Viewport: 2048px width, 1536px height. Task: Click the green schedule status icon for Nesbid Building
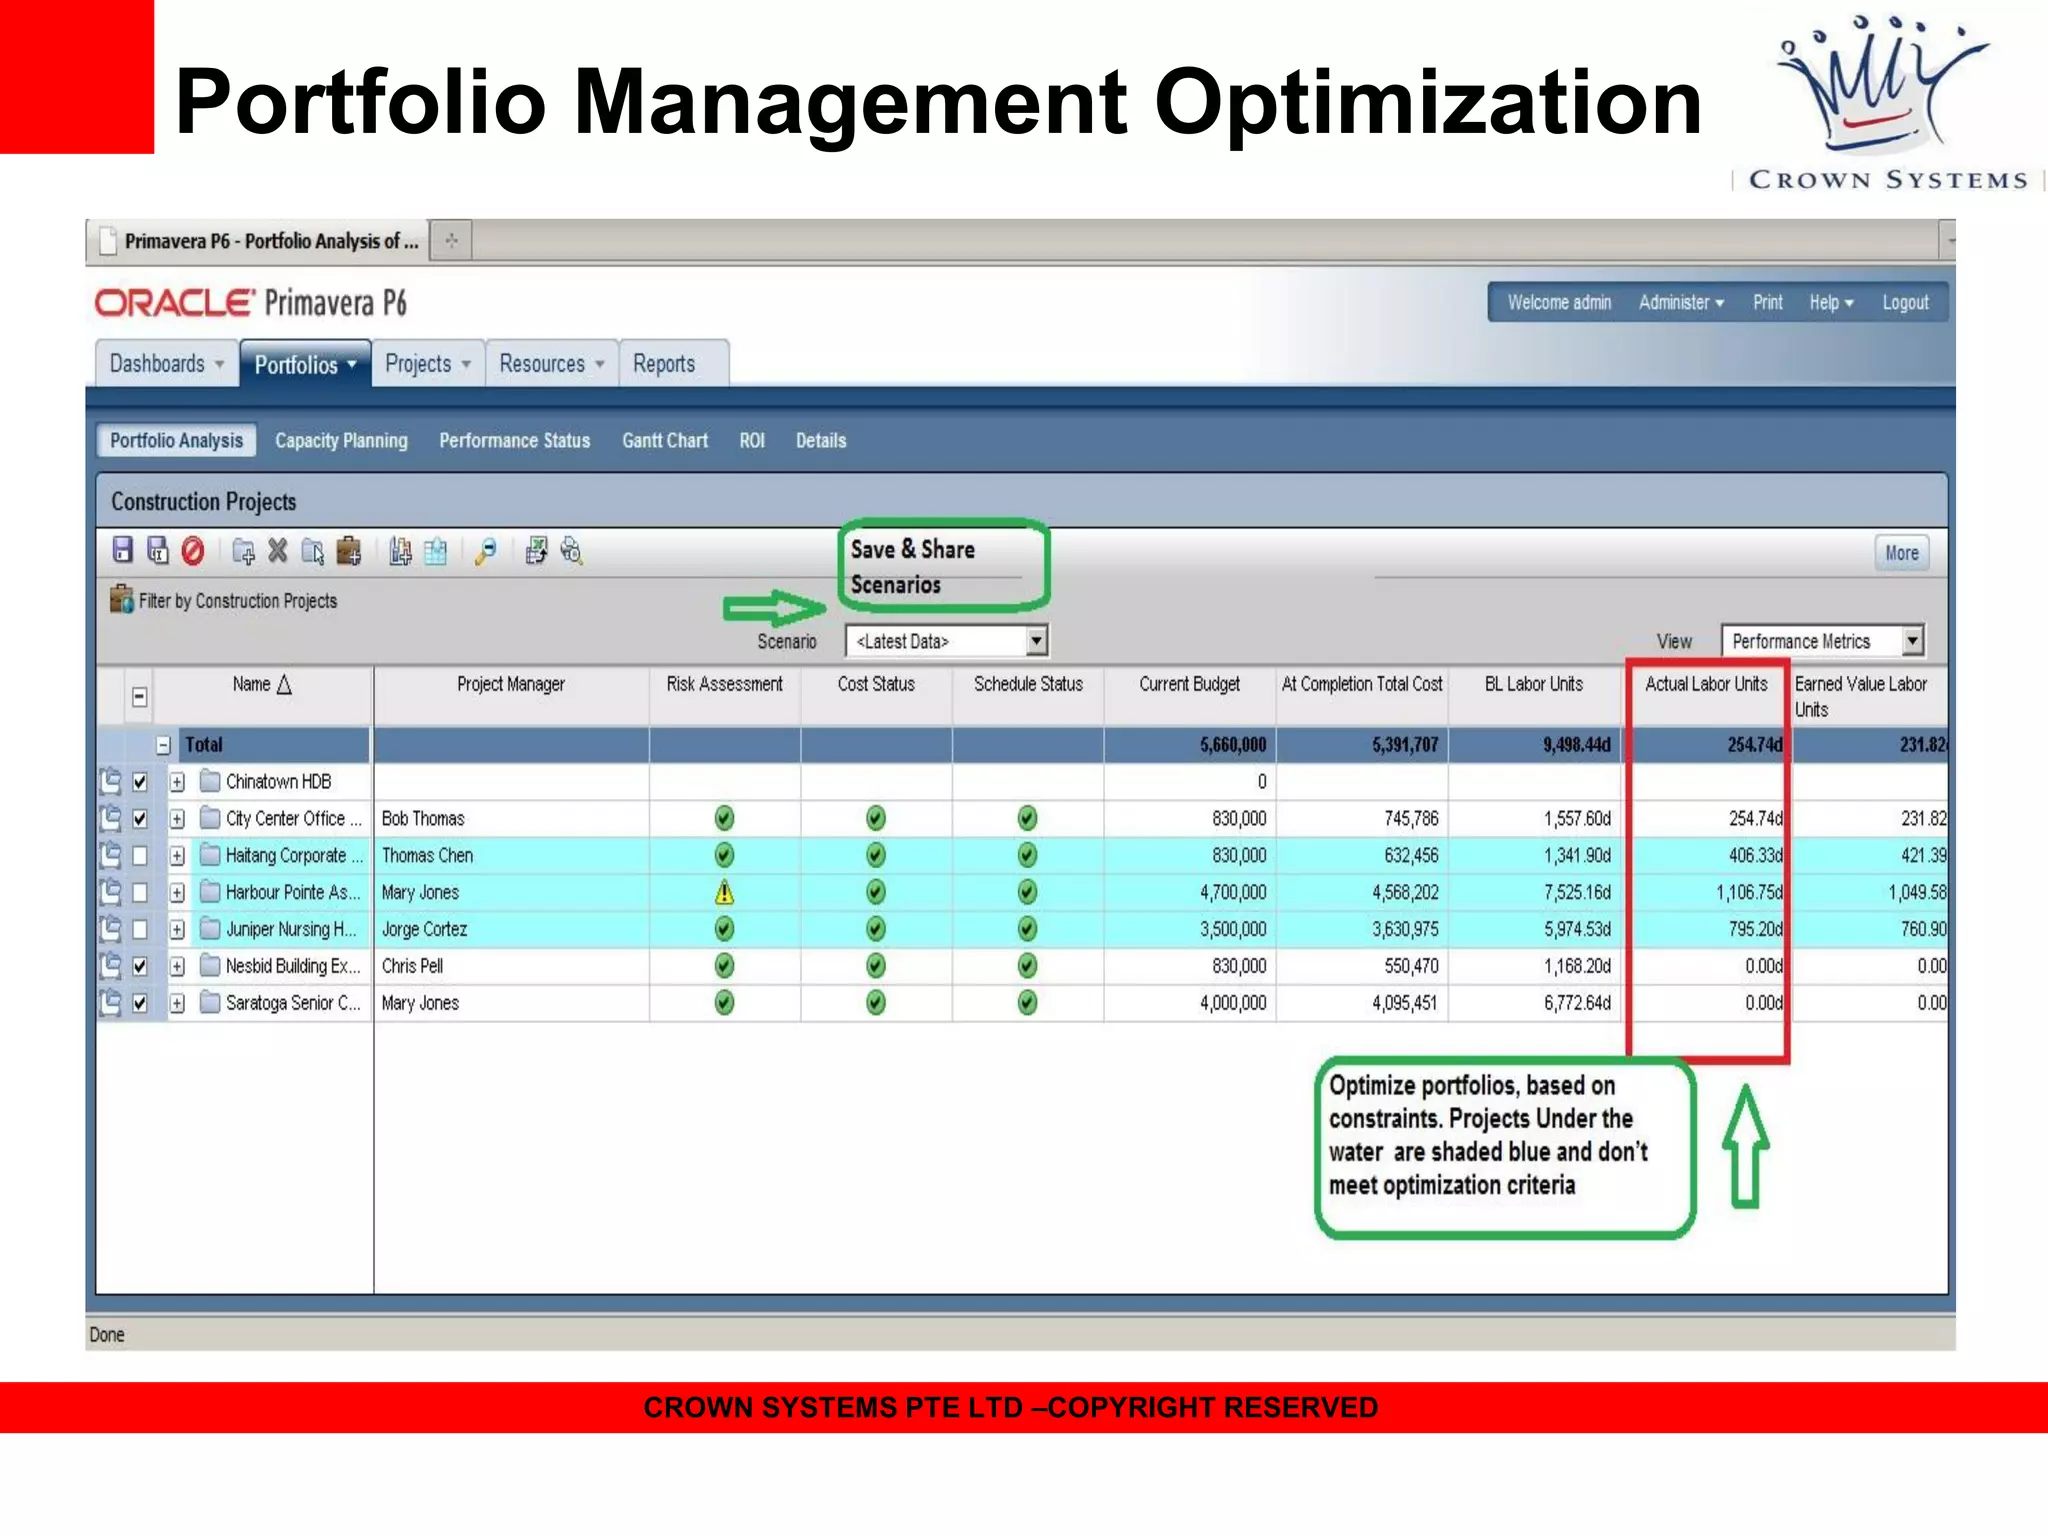click(1027, 966)
